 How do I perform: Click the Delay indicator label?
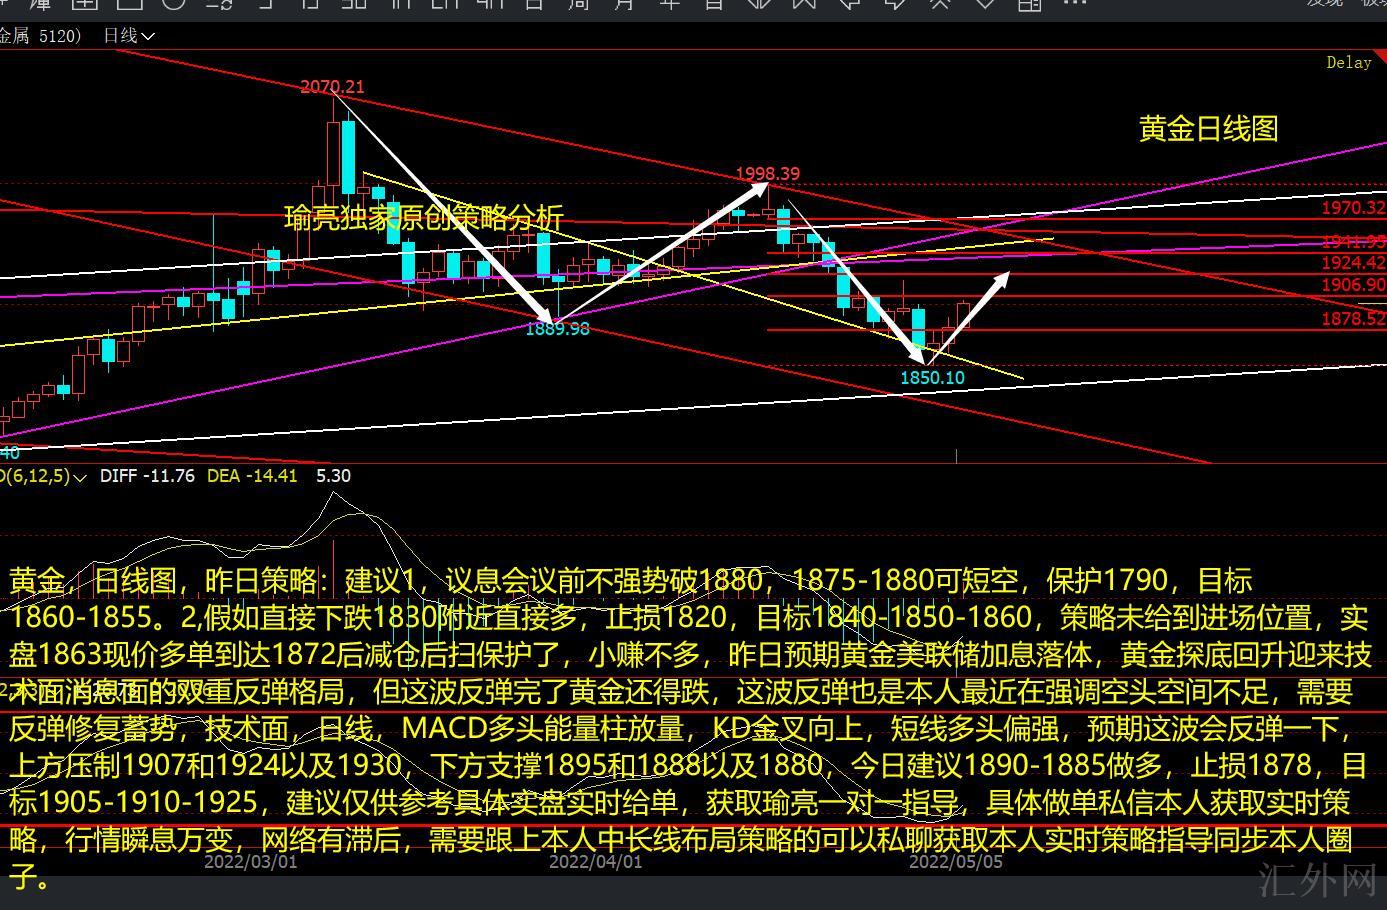[1349, 63]
